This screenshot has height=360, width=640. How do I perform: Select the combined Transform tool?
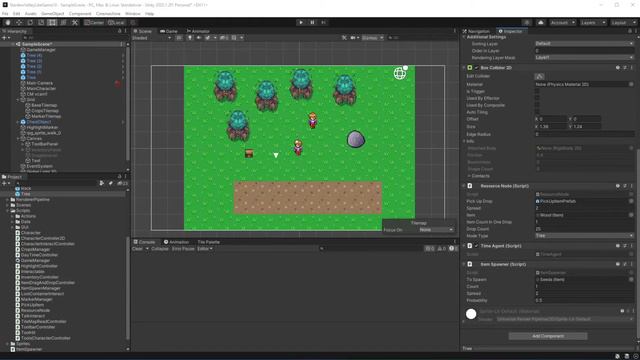point(63,22)
